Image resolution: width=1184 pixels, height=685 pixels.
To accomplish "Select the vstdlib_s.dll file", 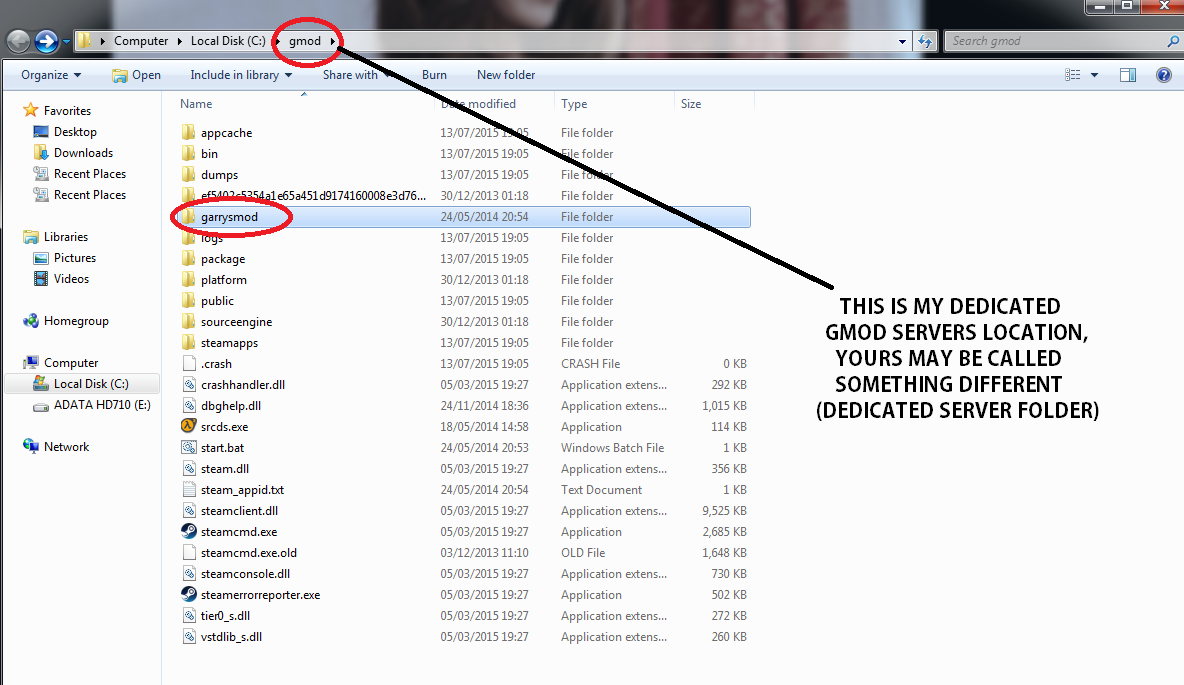I will point(231,637).
